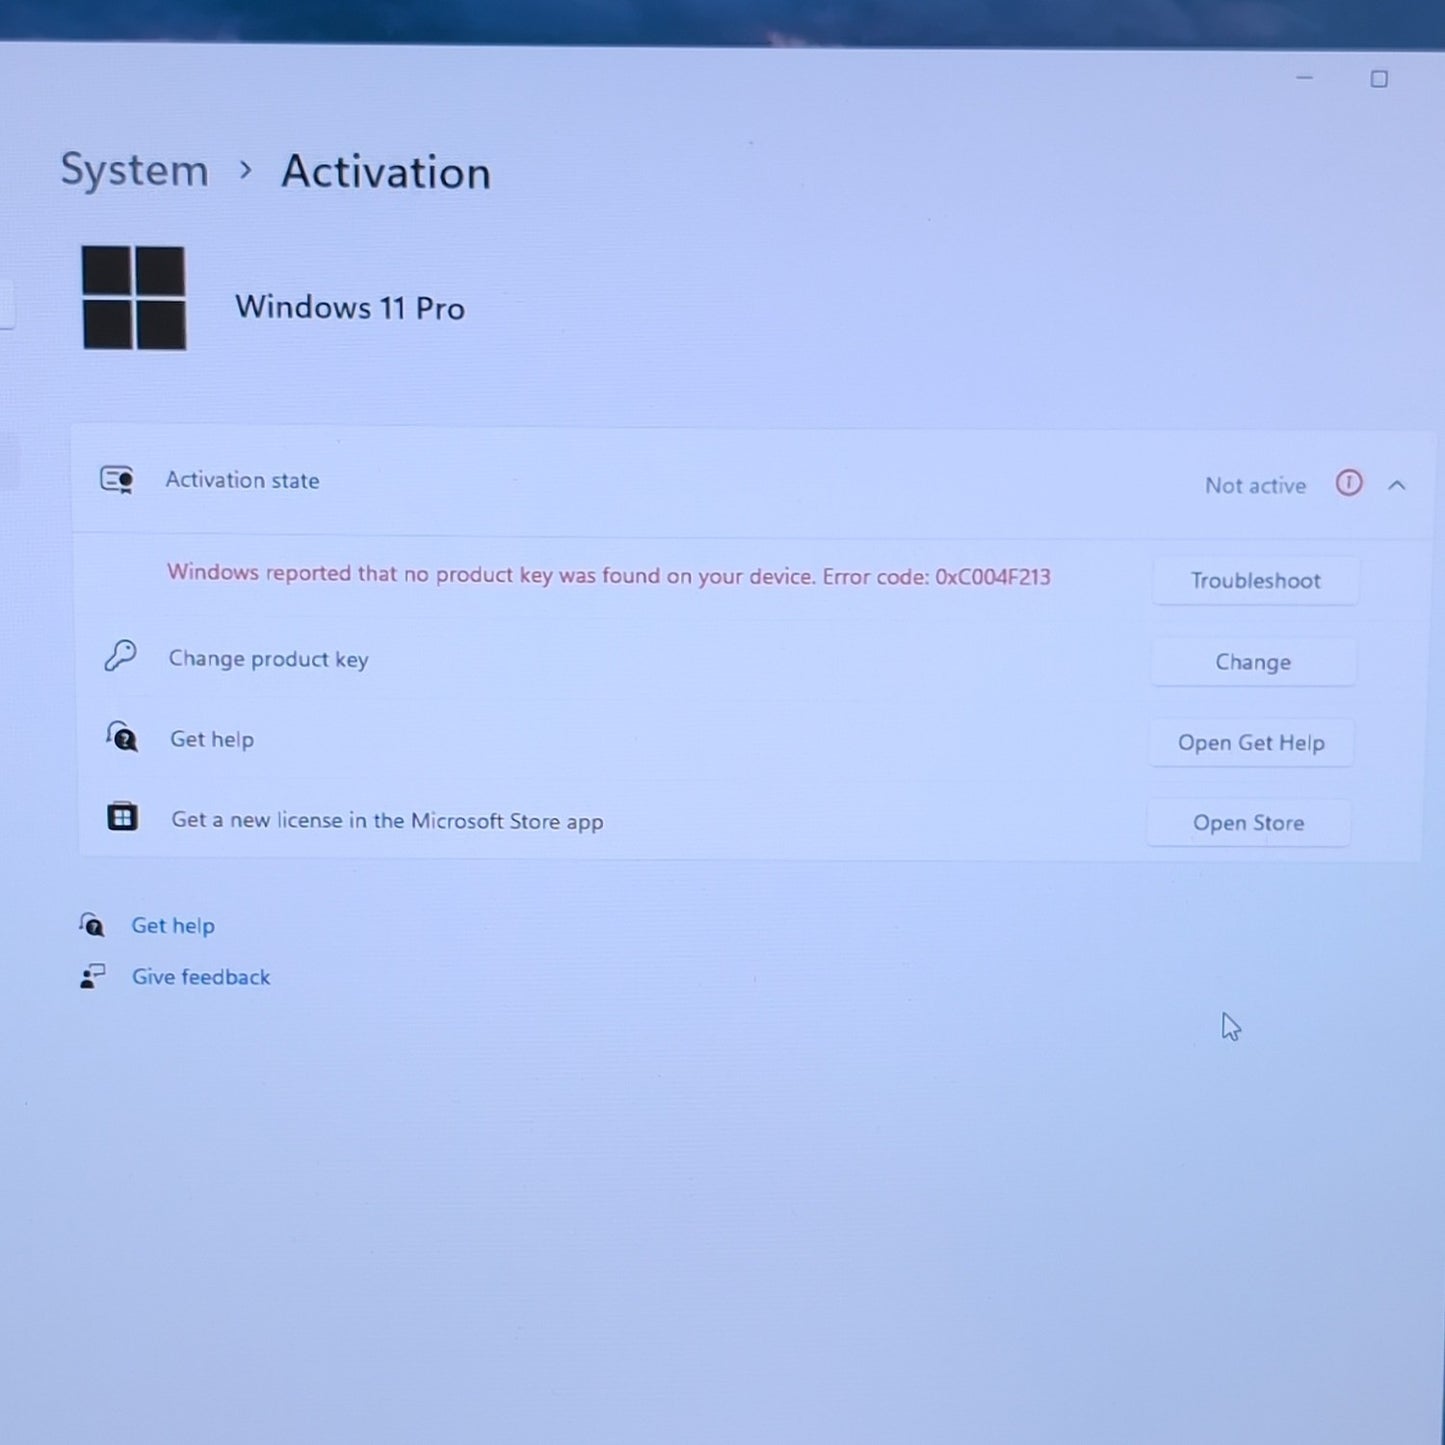Open the Give feedback link
The height and width of the screenshot is (1445, 1445).
(201, 977)
